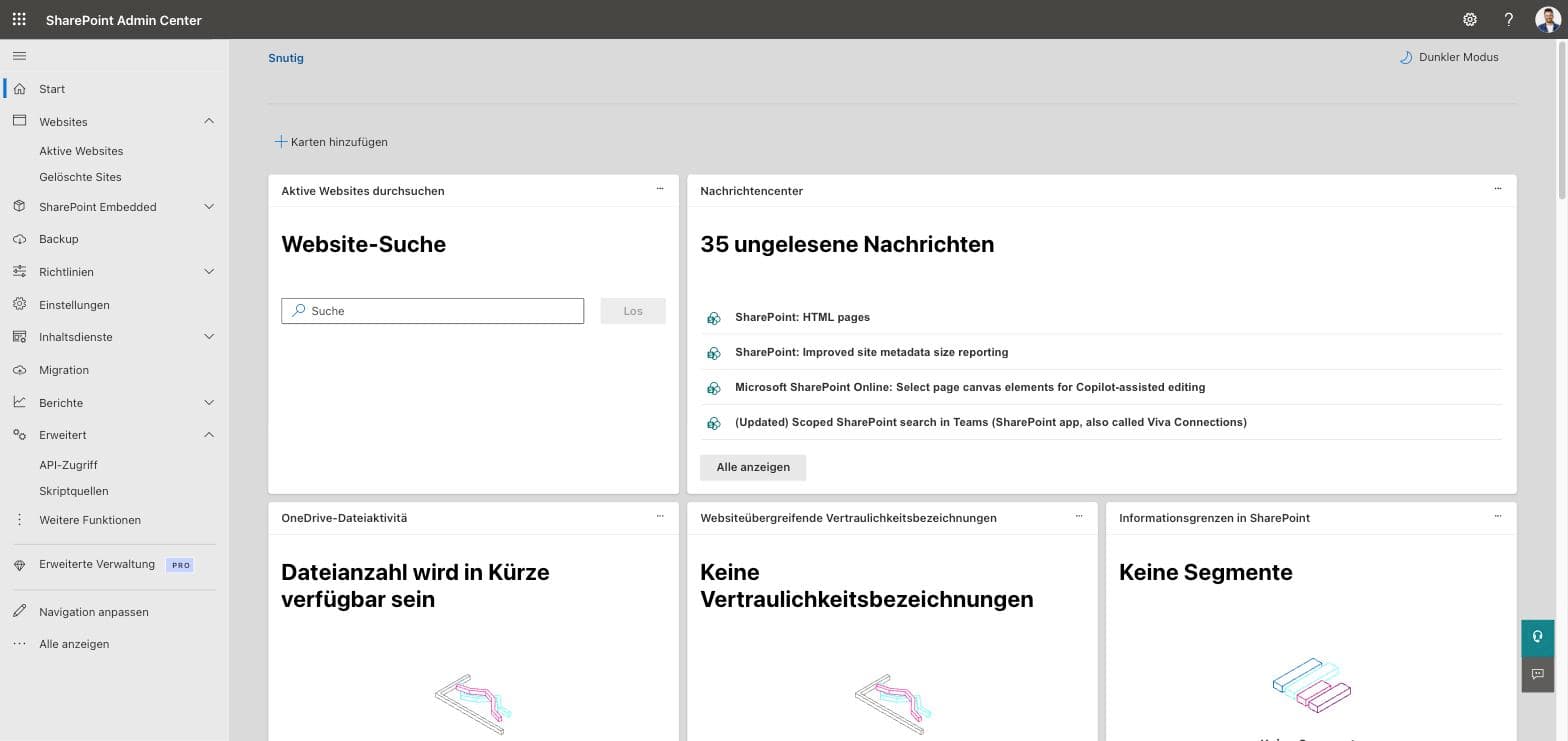Open the help question mark icon
Image resolution: width=1568 pixels, height=741 pixels.
coord(1509,19)
